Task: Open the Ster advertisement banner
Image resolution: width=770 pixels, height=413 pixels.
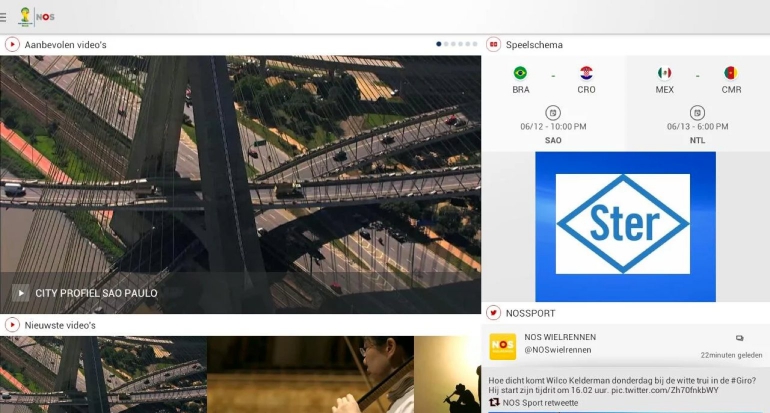Action: 624,224
